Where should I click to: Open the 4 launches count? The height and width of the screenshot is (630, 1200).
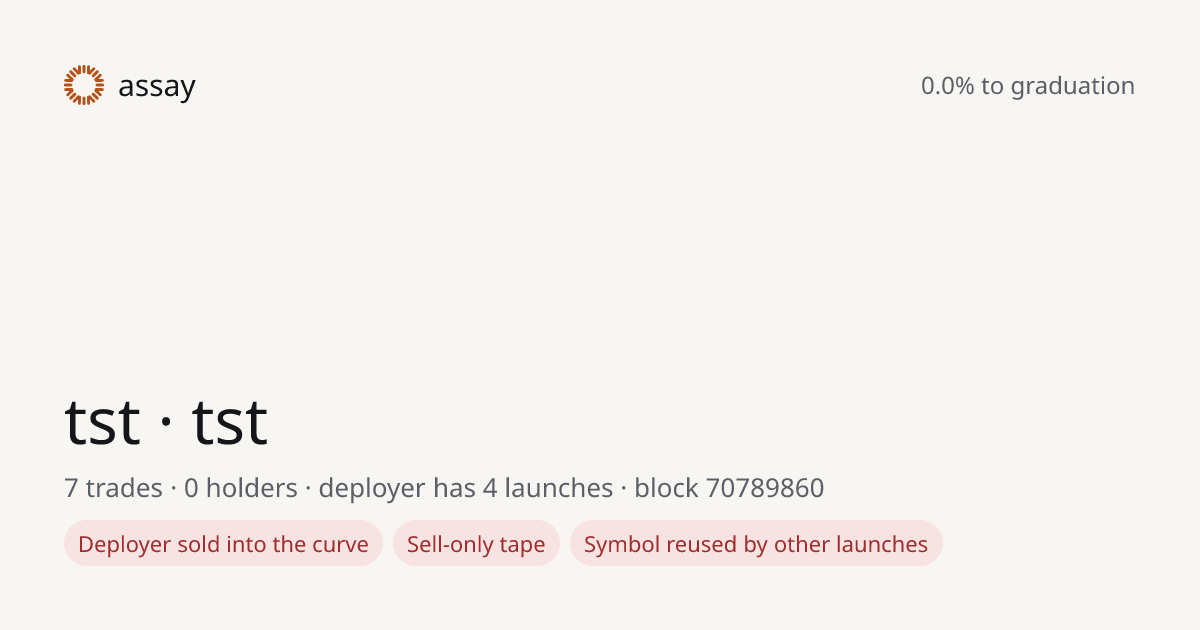[548, 488]
